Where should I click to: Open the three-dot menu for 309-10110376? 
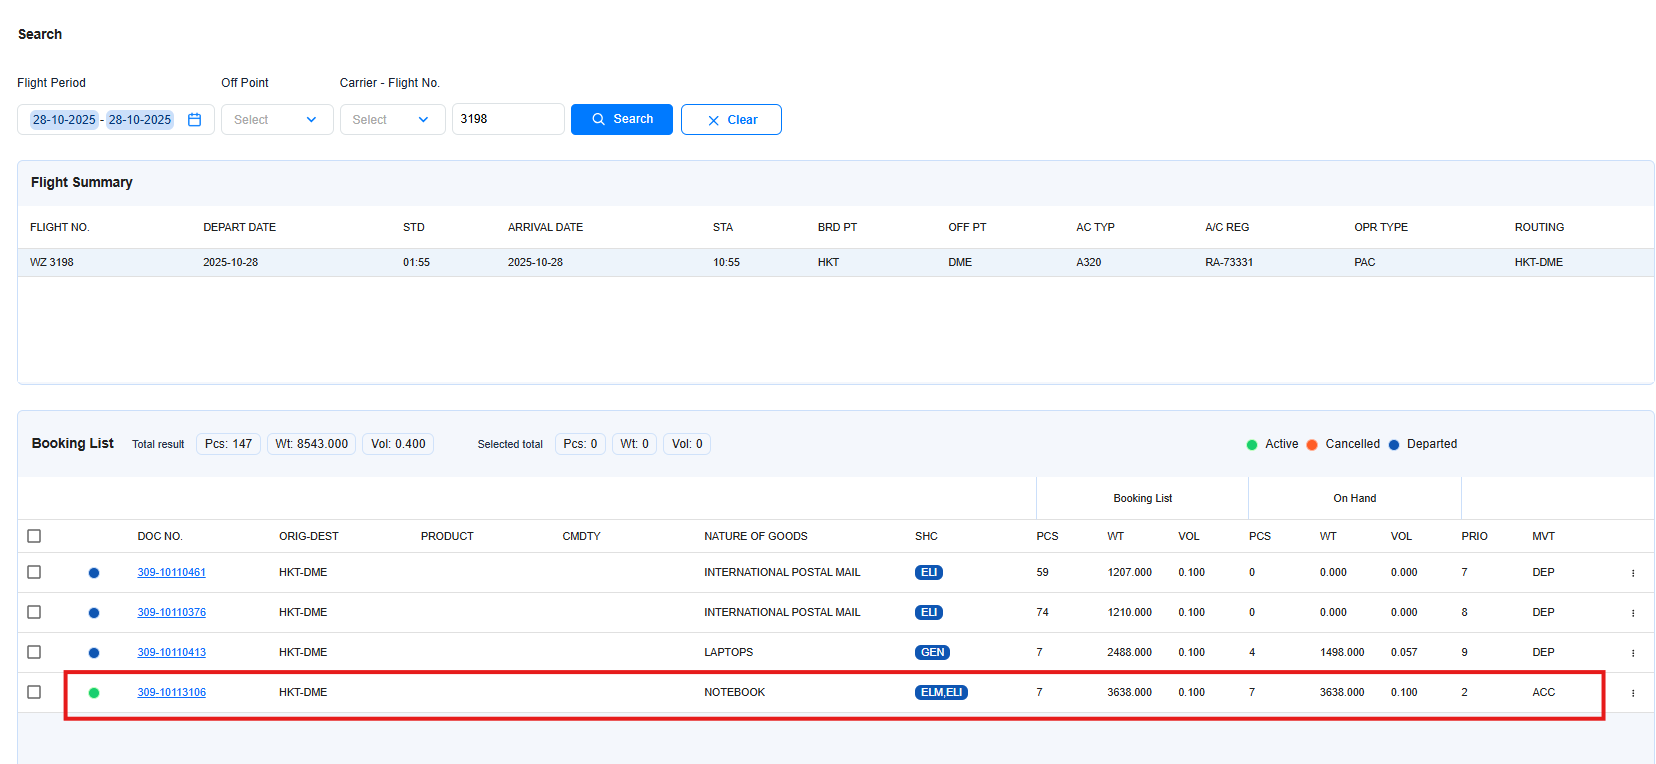[x=1632, y=613]
